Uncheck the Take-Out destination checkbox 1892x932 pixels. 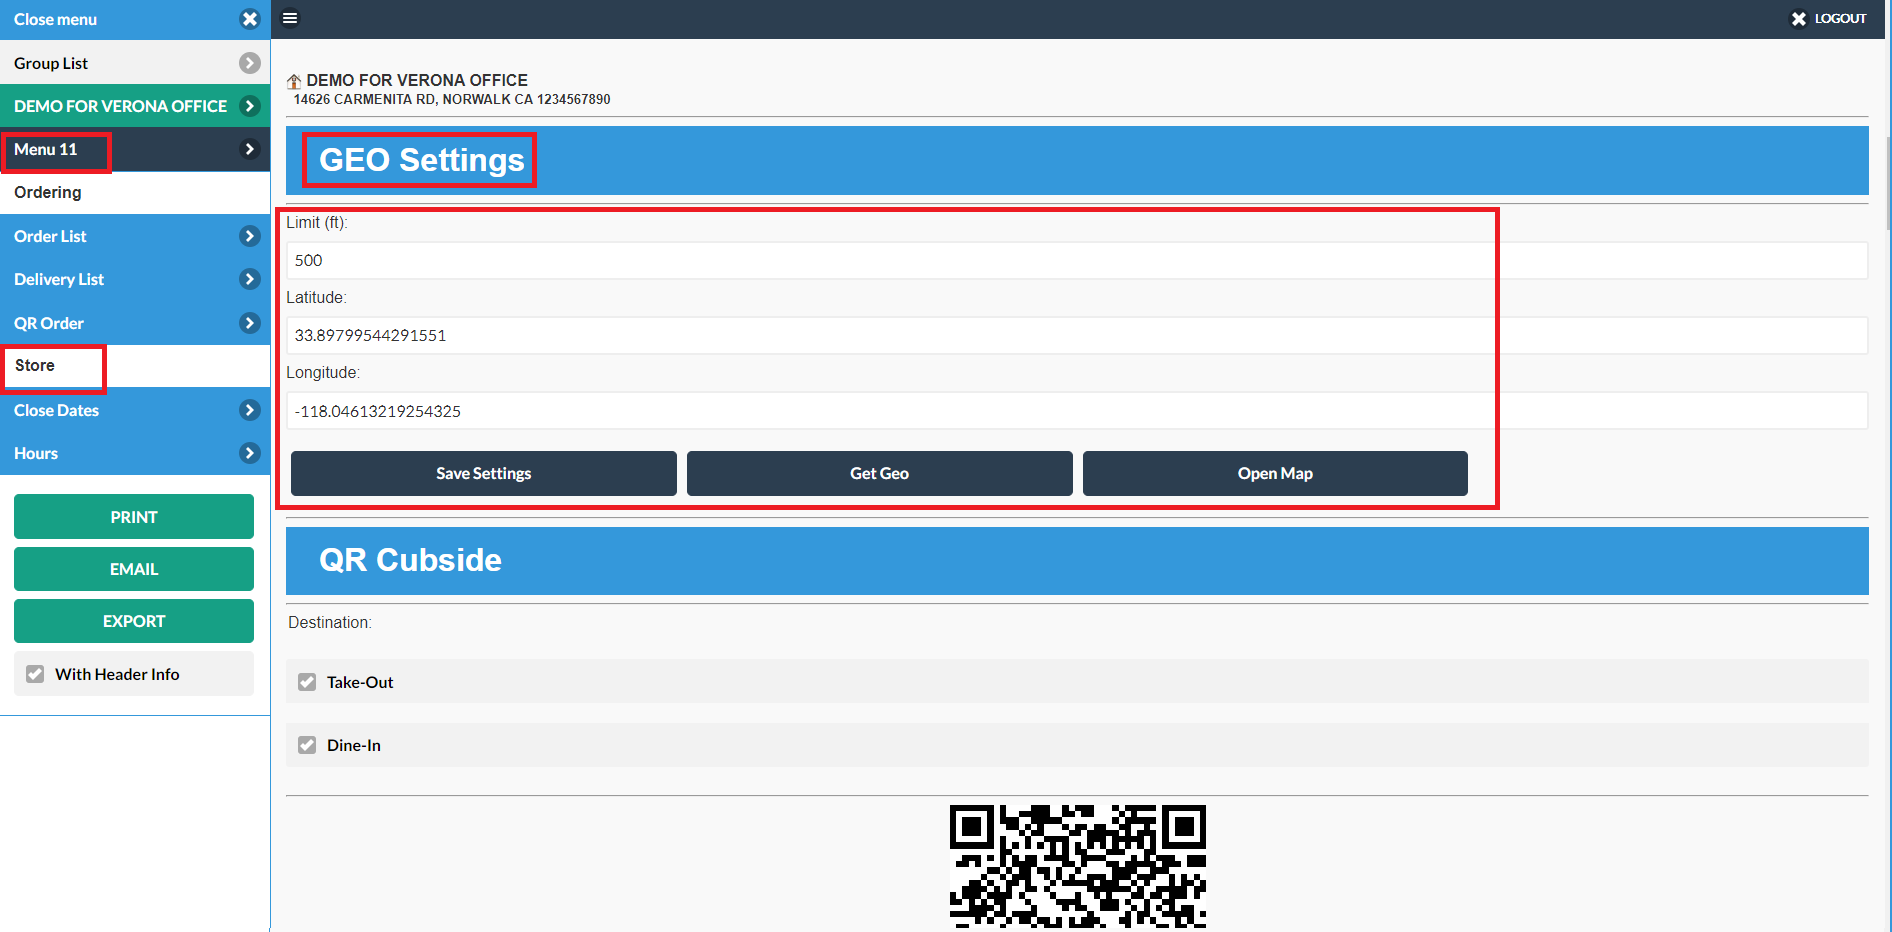point(307,682)
